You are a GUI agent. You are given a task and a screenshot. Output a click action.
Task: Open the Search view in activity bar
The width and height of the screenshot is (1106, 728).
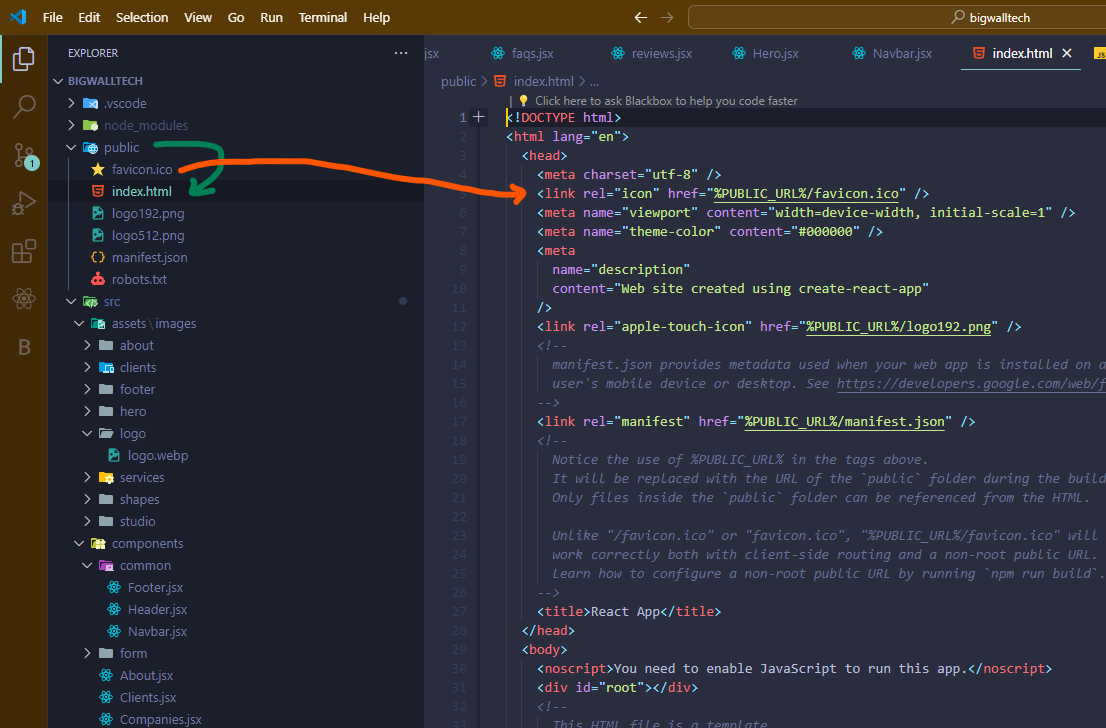24,106
